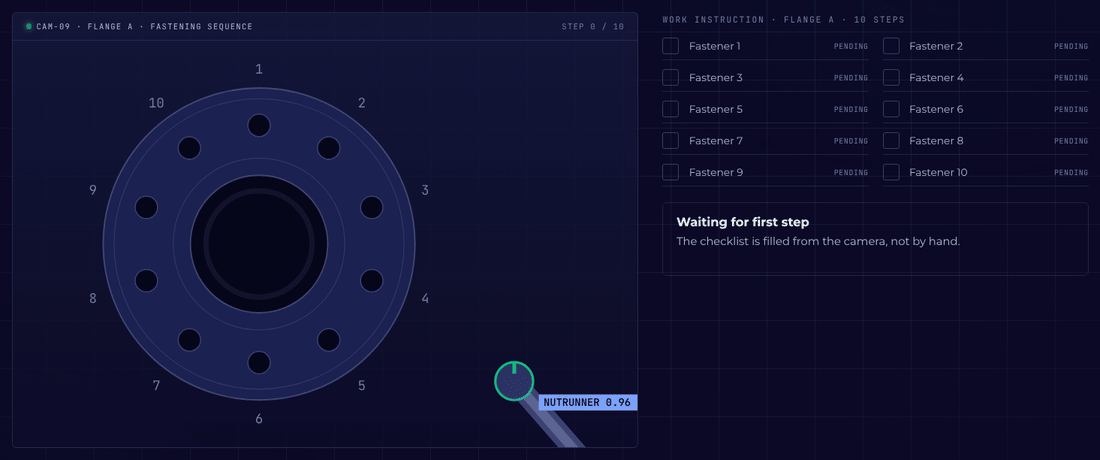Viewport: 1100px width, 460px height.
Task: Click the Fastener 1 label text
Action: [714, 46]
